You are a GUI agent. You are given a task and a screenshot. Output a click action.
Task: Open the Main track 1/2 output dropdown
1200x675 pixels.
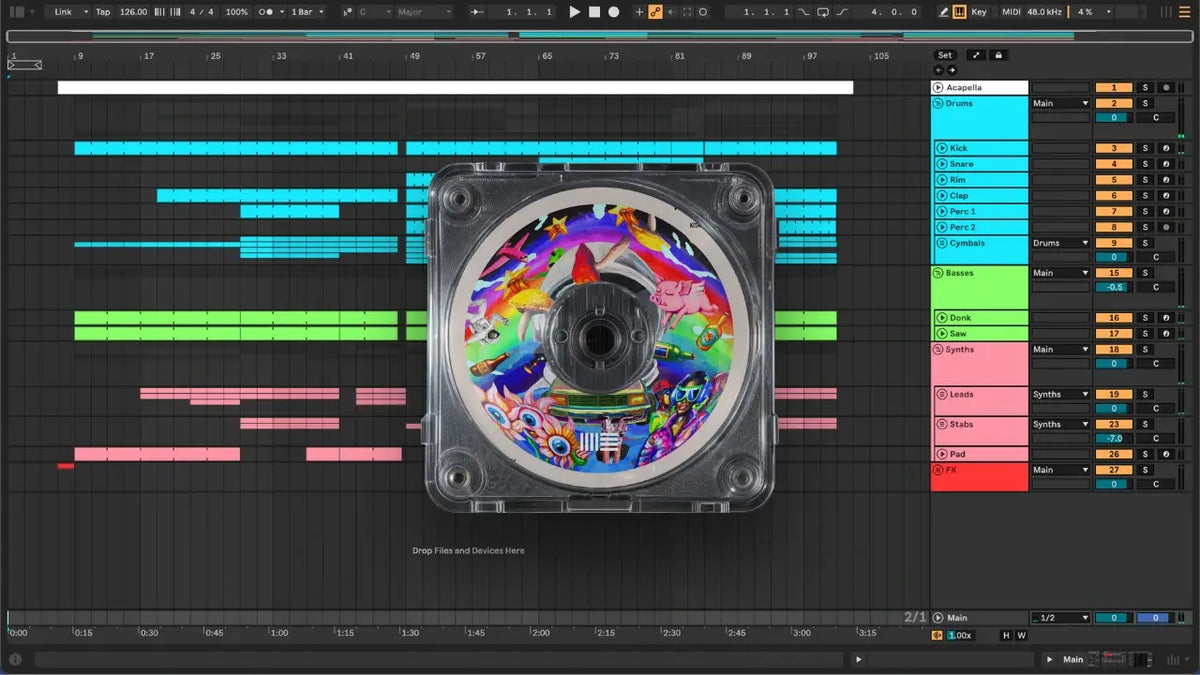1060,618
